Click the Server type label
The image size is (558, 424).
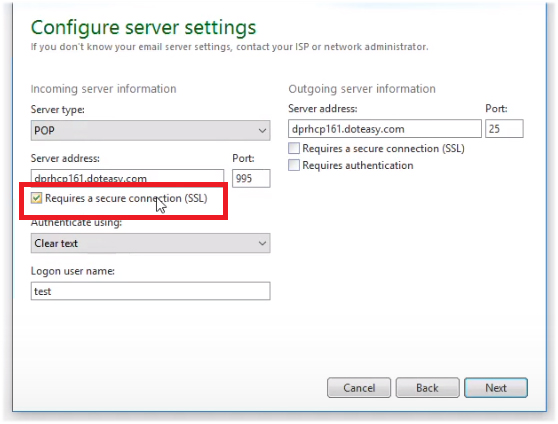pyautogui.click(x=58, y=110)
